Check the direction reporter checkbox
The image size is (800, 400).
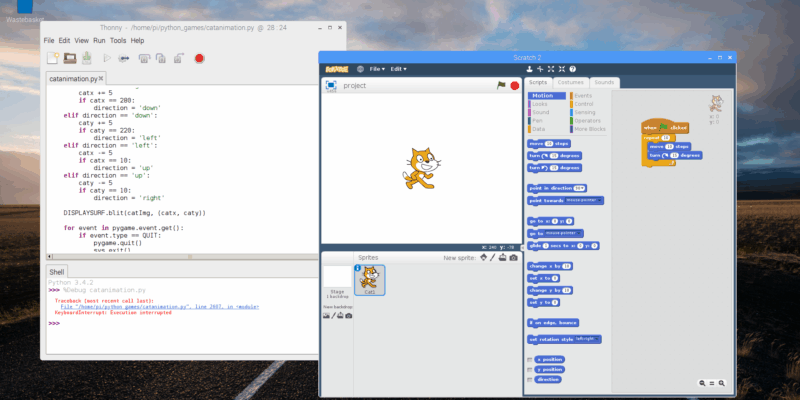(529, 380)
